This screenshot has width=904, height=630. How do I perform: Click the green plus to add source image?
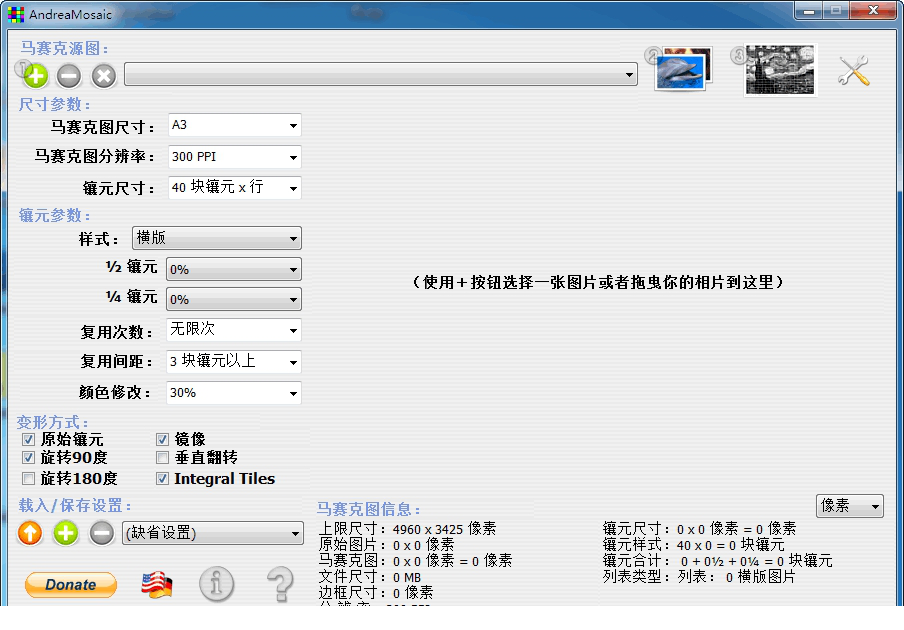tap(35, 75)
